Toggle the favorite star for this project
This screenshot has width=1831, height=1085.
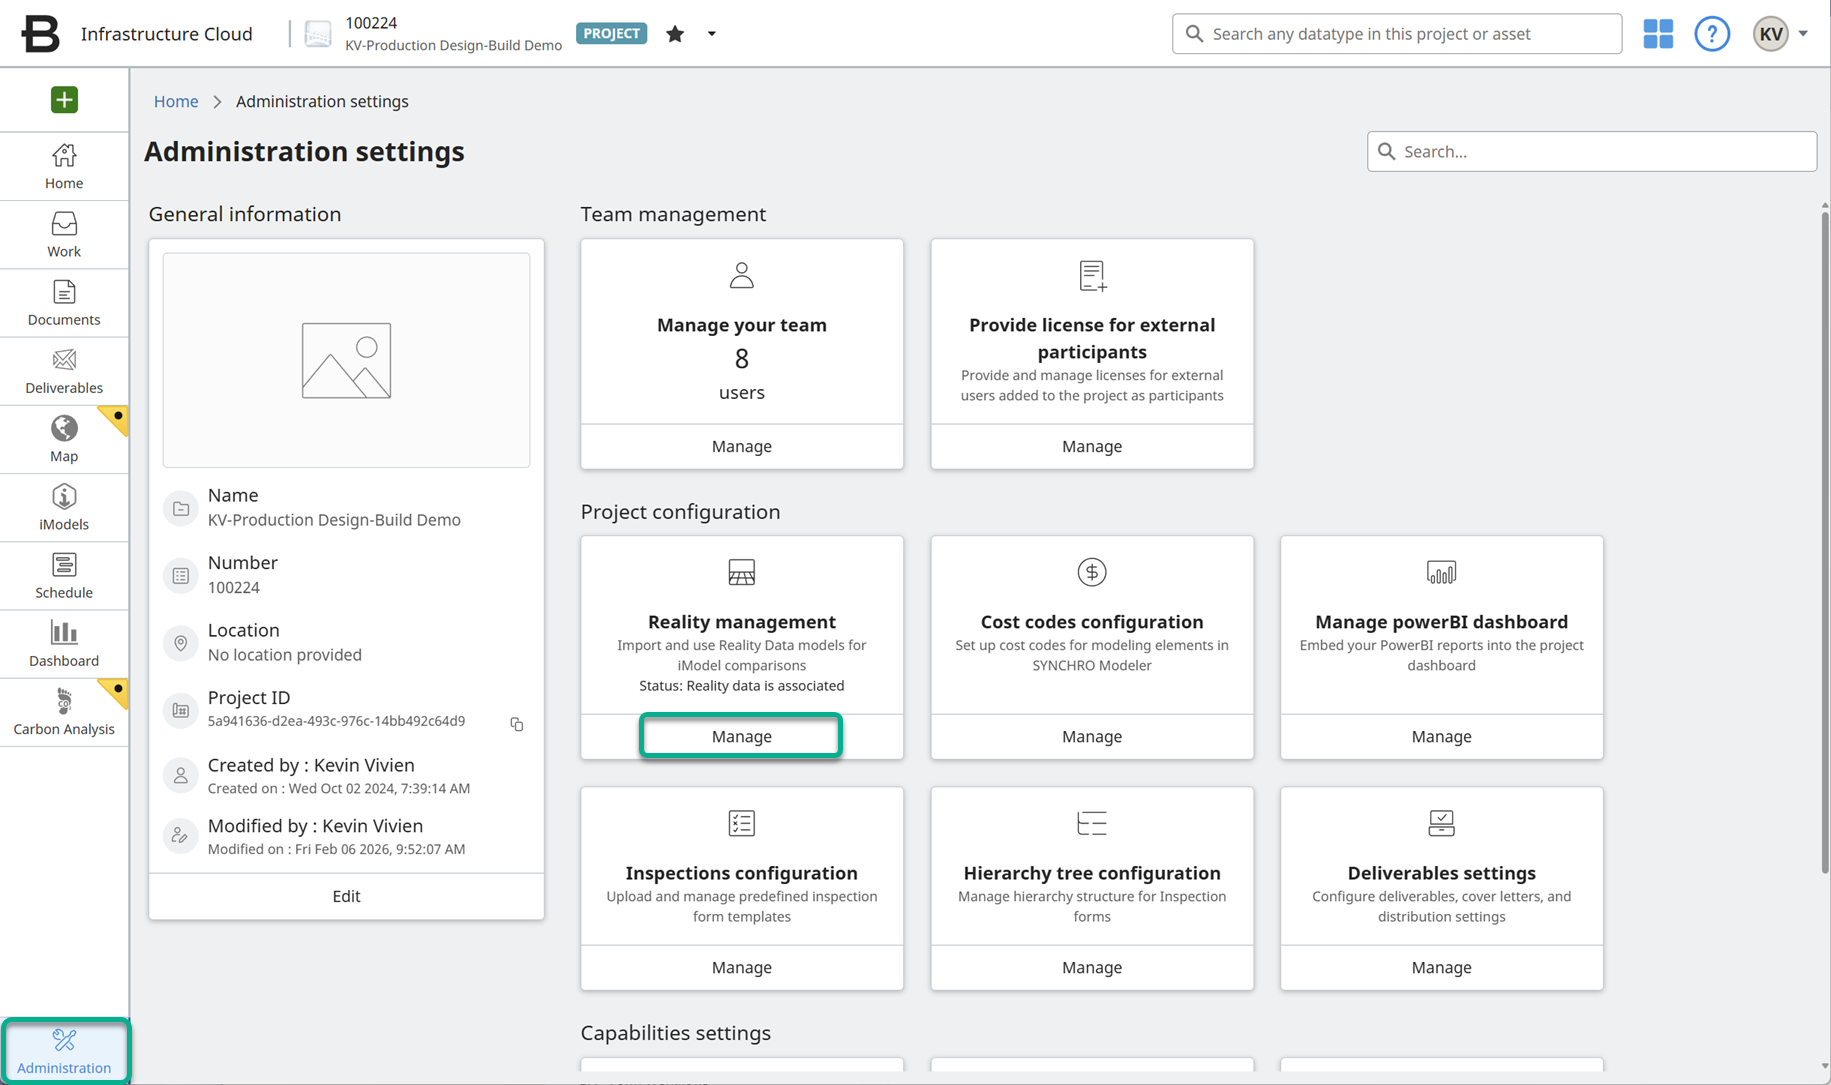(675, 34)
